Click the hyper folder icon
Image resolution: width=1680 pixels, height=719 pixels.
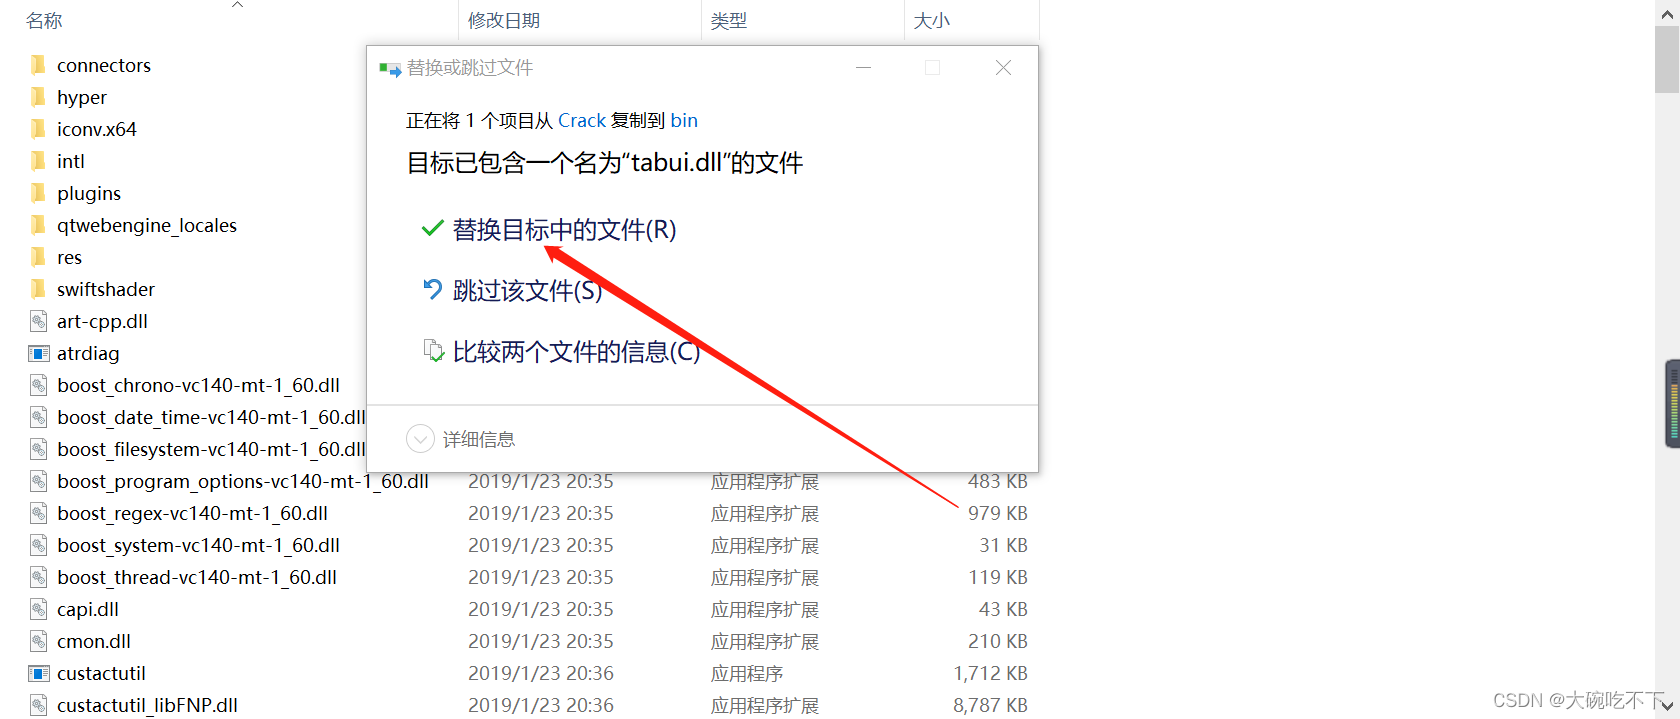[x=38, y=97]
